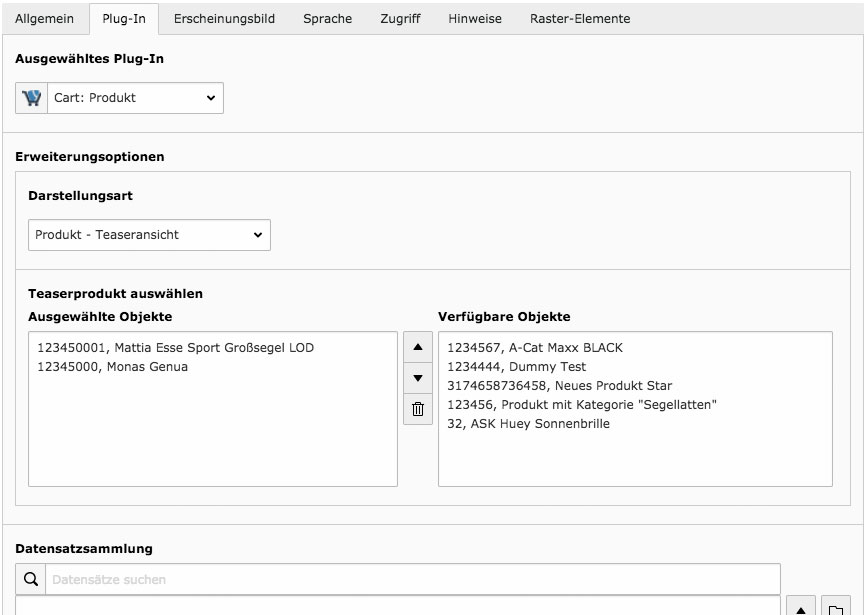
Task: Choose A-Cat Maxx BLACK from available objects
Action: pos(535,348)
